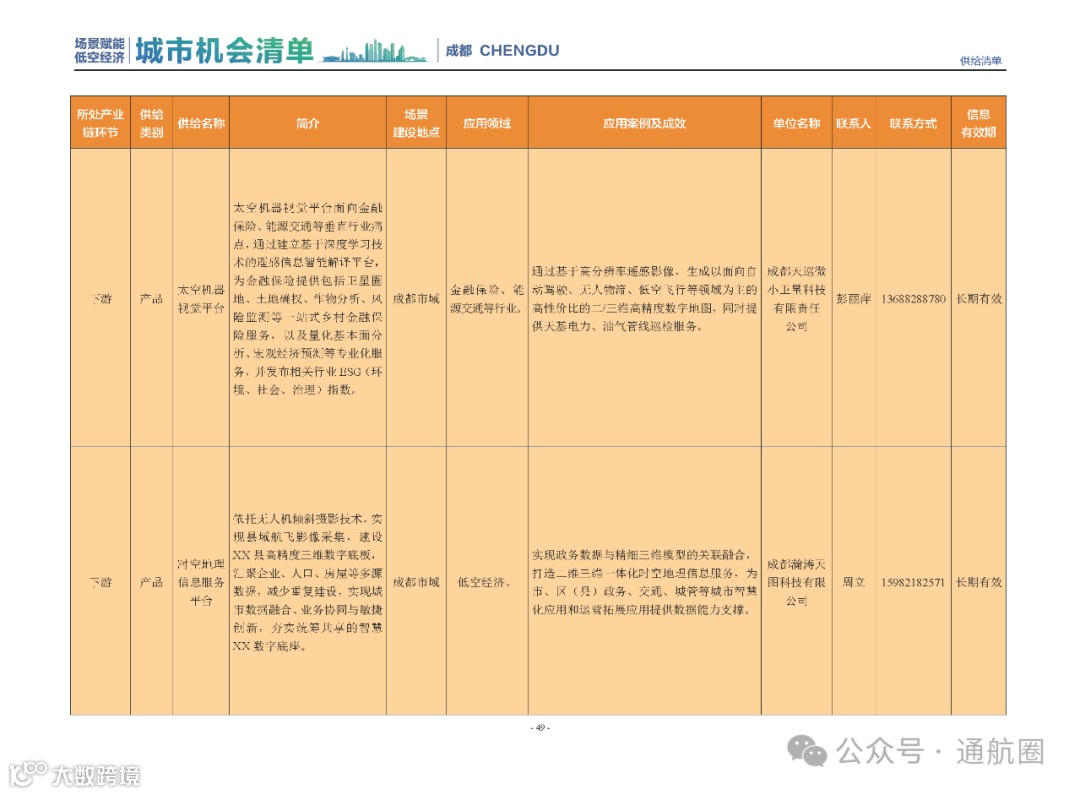The height and width of the screenshot is (795, 1080).
Task: Click the '供给类别' column header
Action: click(152, 123)
